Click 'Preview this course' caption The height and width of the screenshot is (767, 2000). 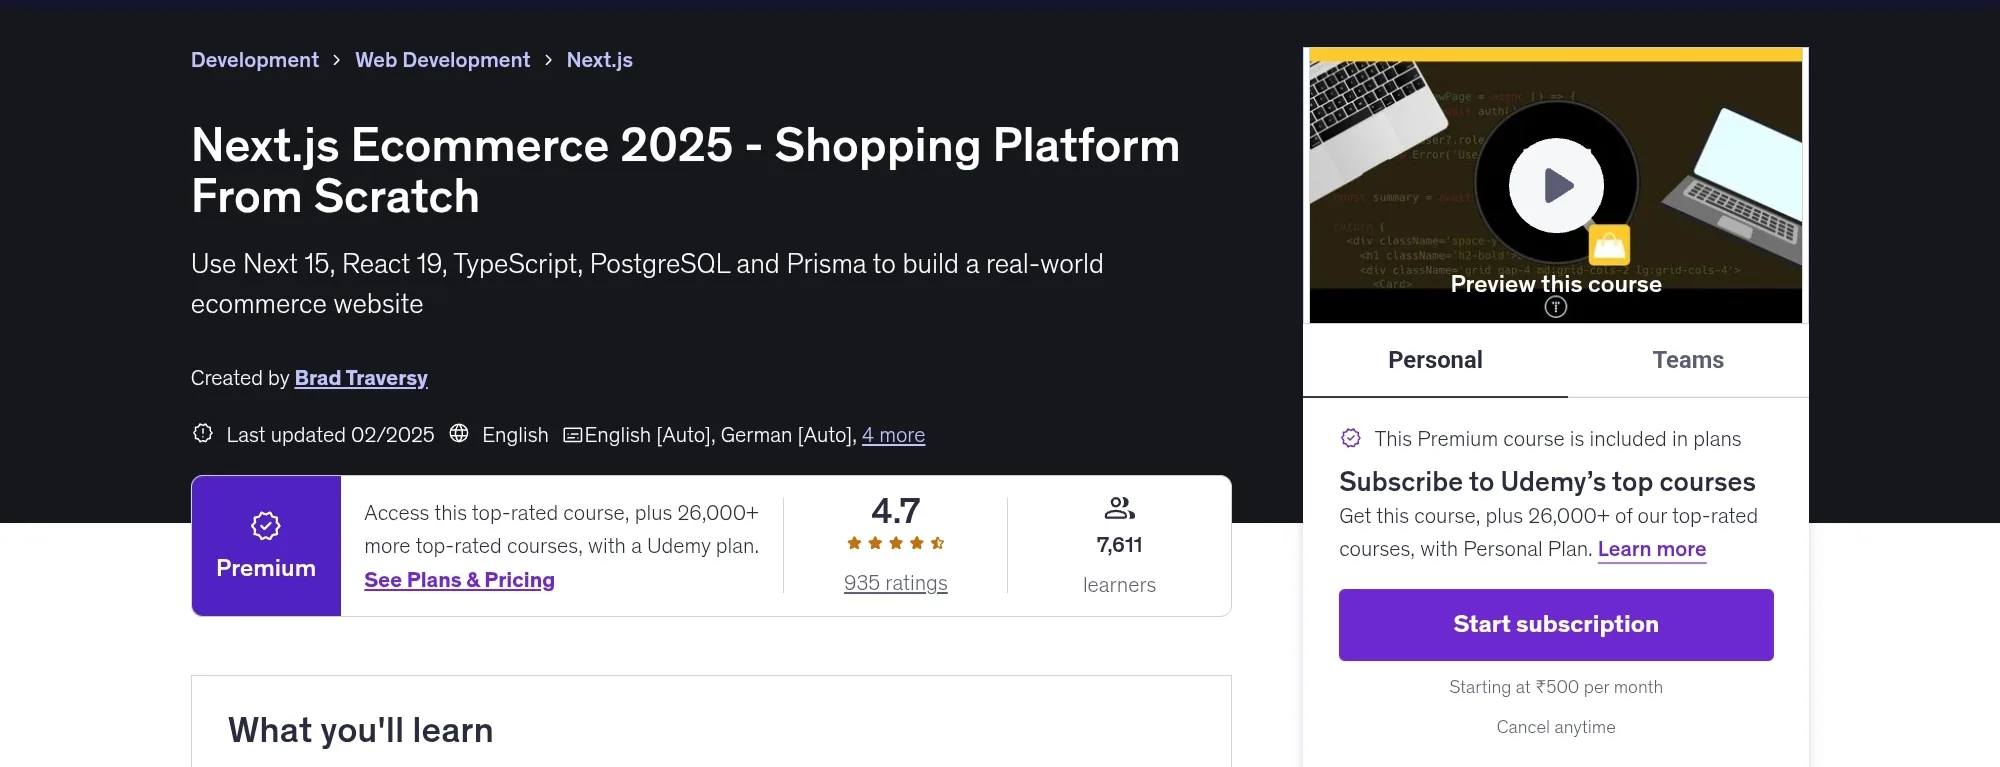(x=1556, y=284)
